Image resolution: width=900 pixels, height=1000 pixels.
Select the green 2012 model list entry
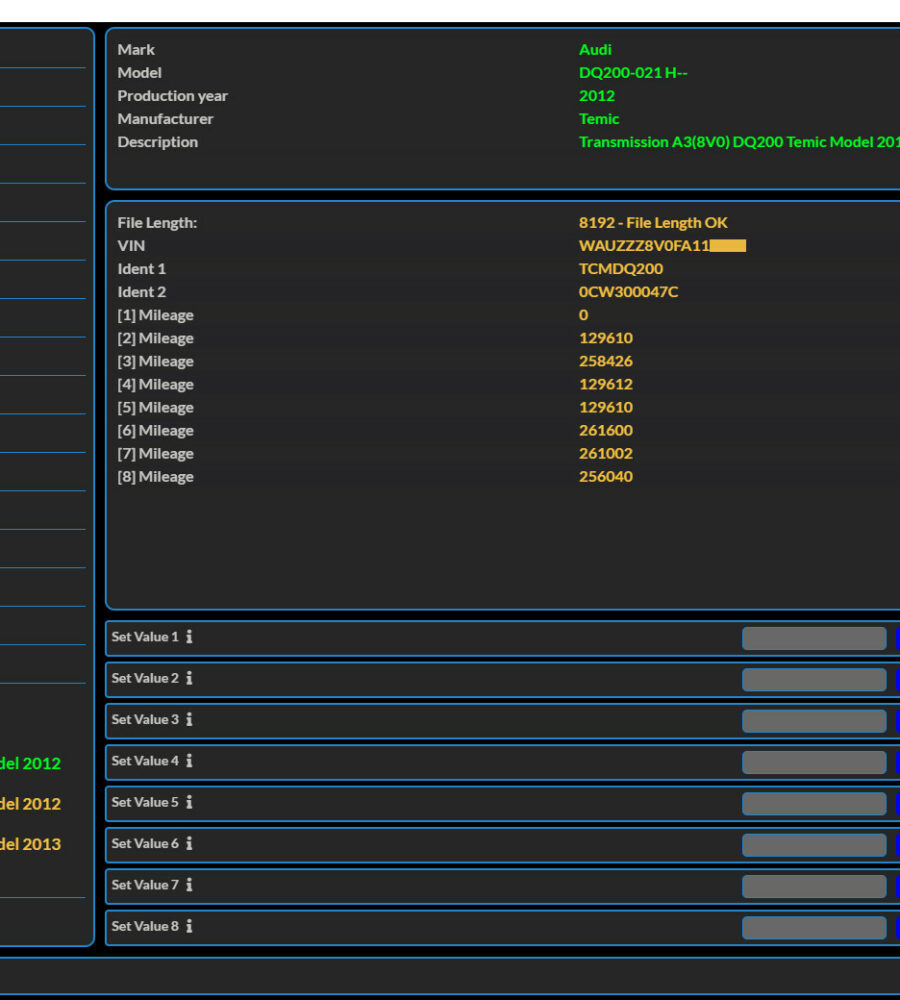pos(30,763)
